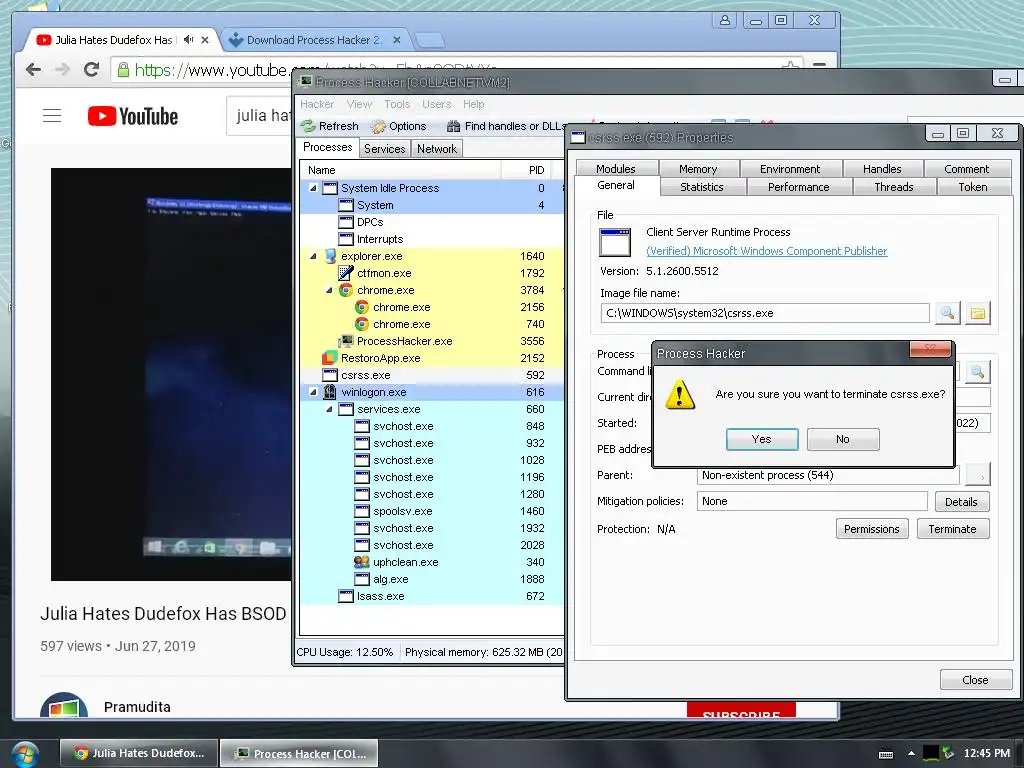Open the Users menu in Process Hacker
The width and height of the screenshot is (1024, 768).
pos(437,104)
